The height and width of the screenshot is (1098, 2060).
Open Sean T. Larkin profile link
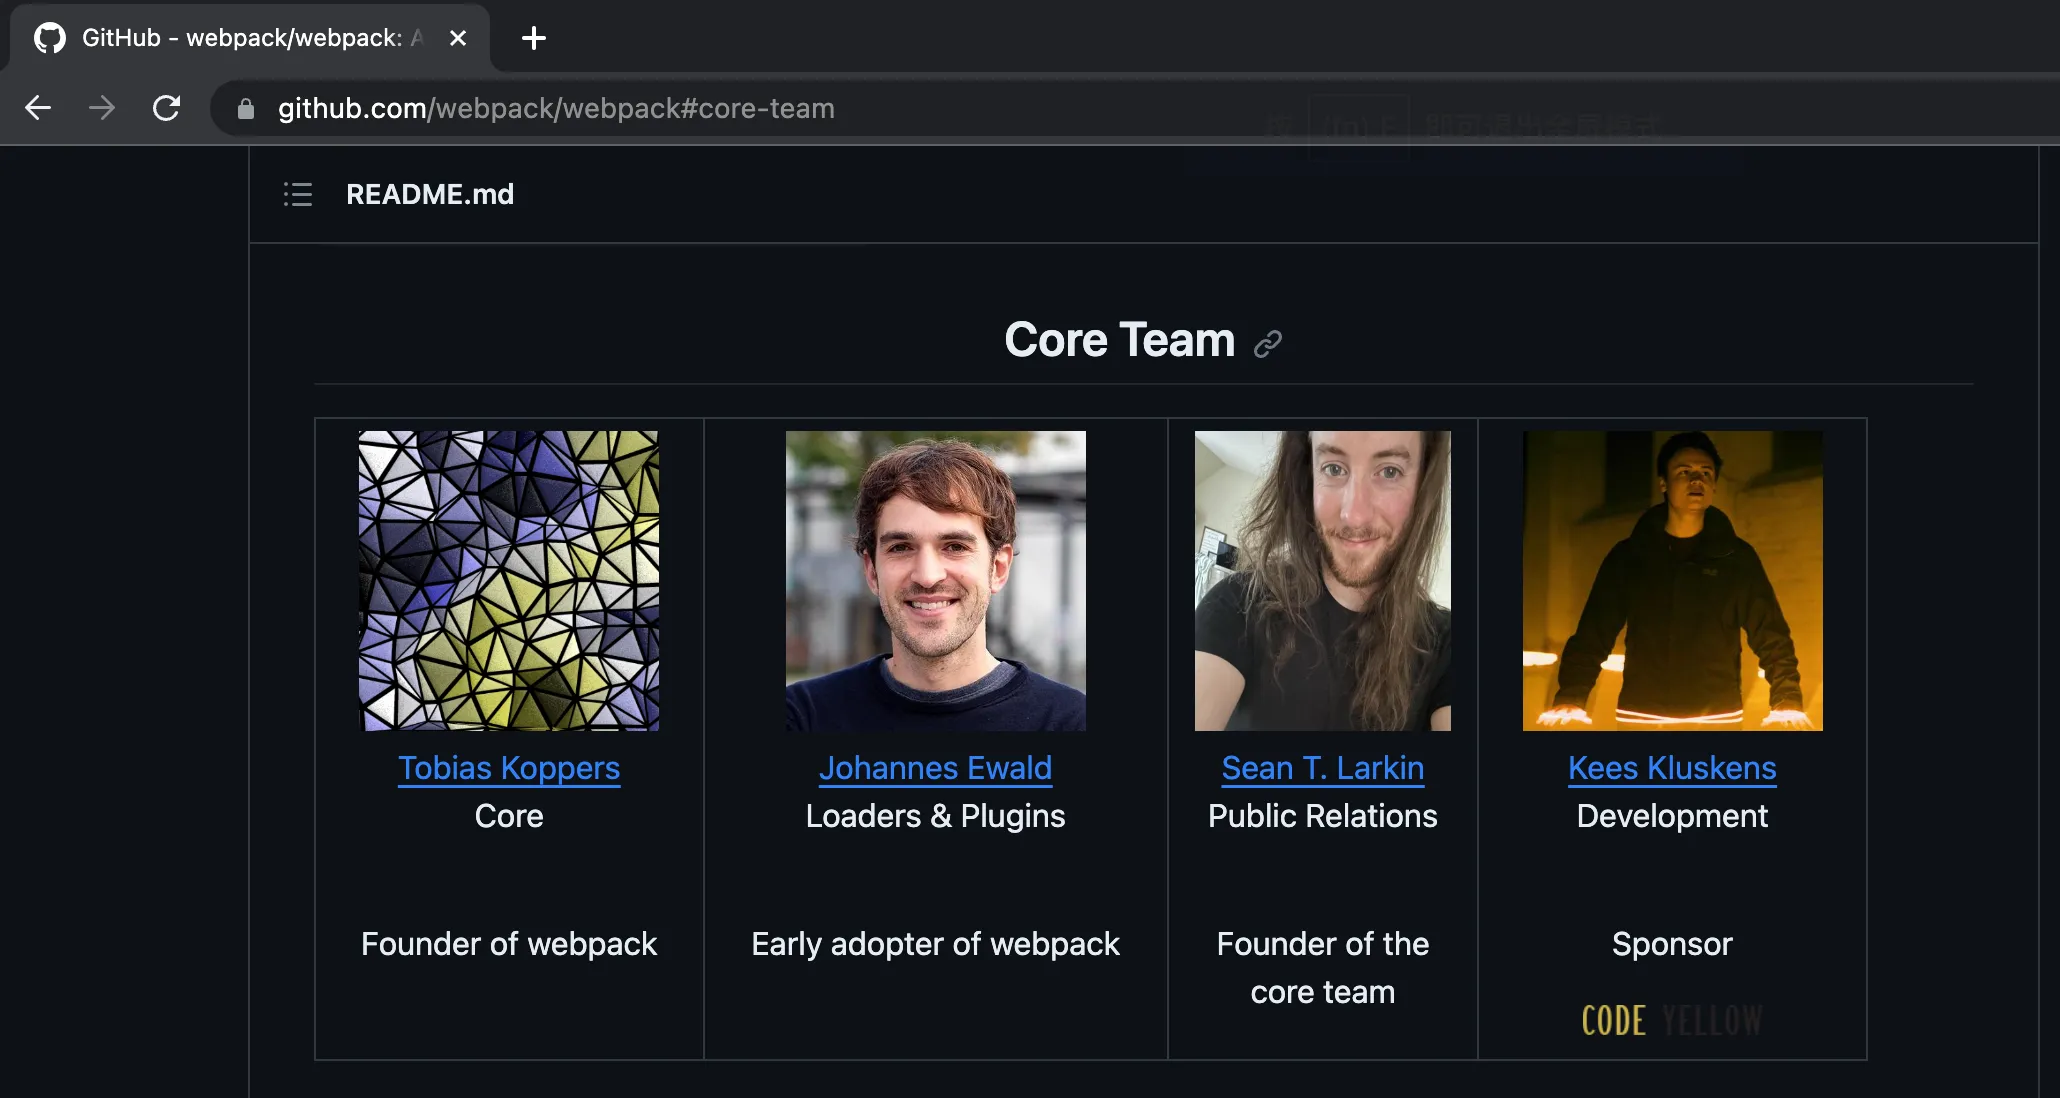coord(1322,768)
